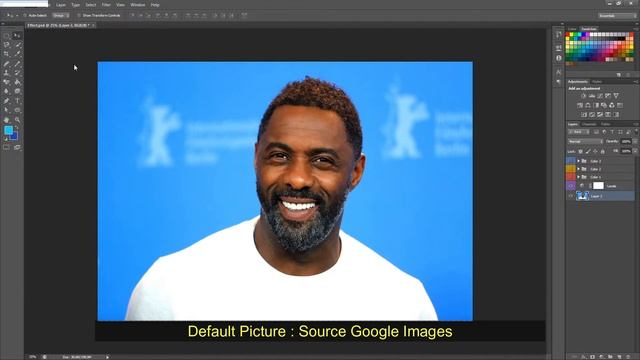Select the Zoom magnifier tool
Viewport: 640px width, 360px height.
(17, 120)
